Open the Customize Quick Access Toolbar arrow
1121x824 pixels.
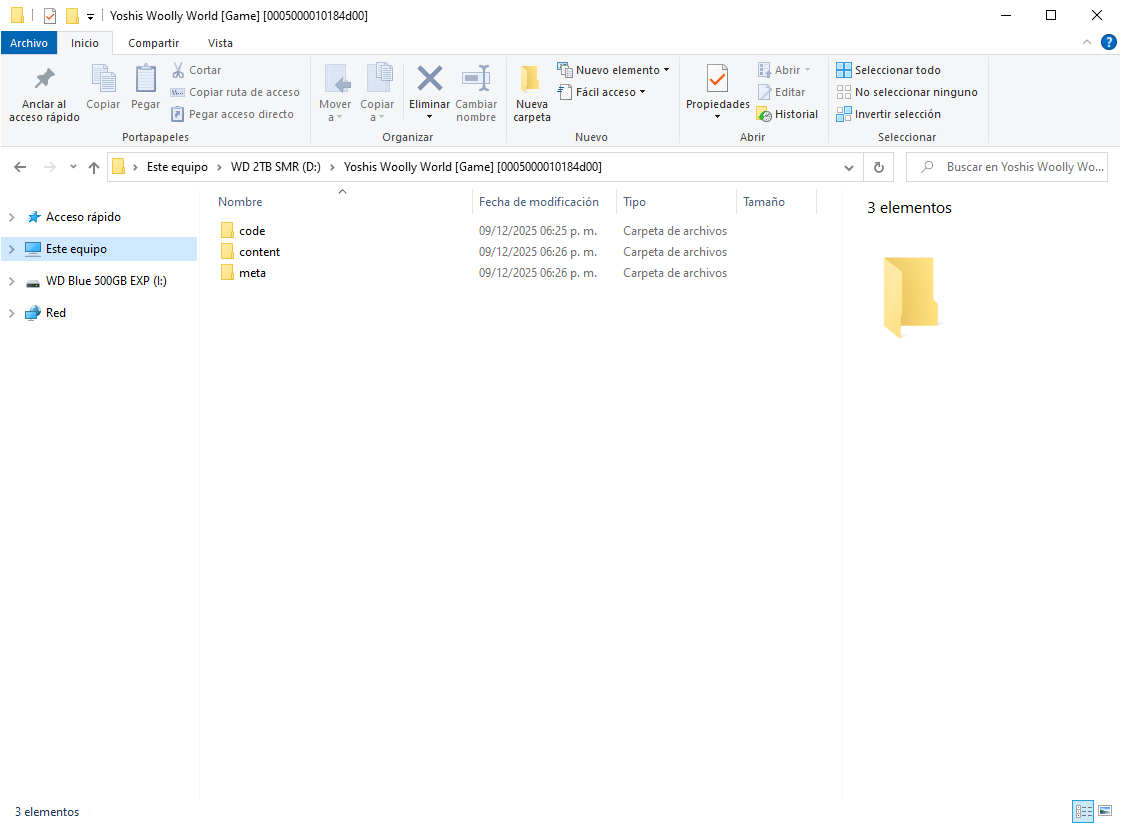click(90, 16)
